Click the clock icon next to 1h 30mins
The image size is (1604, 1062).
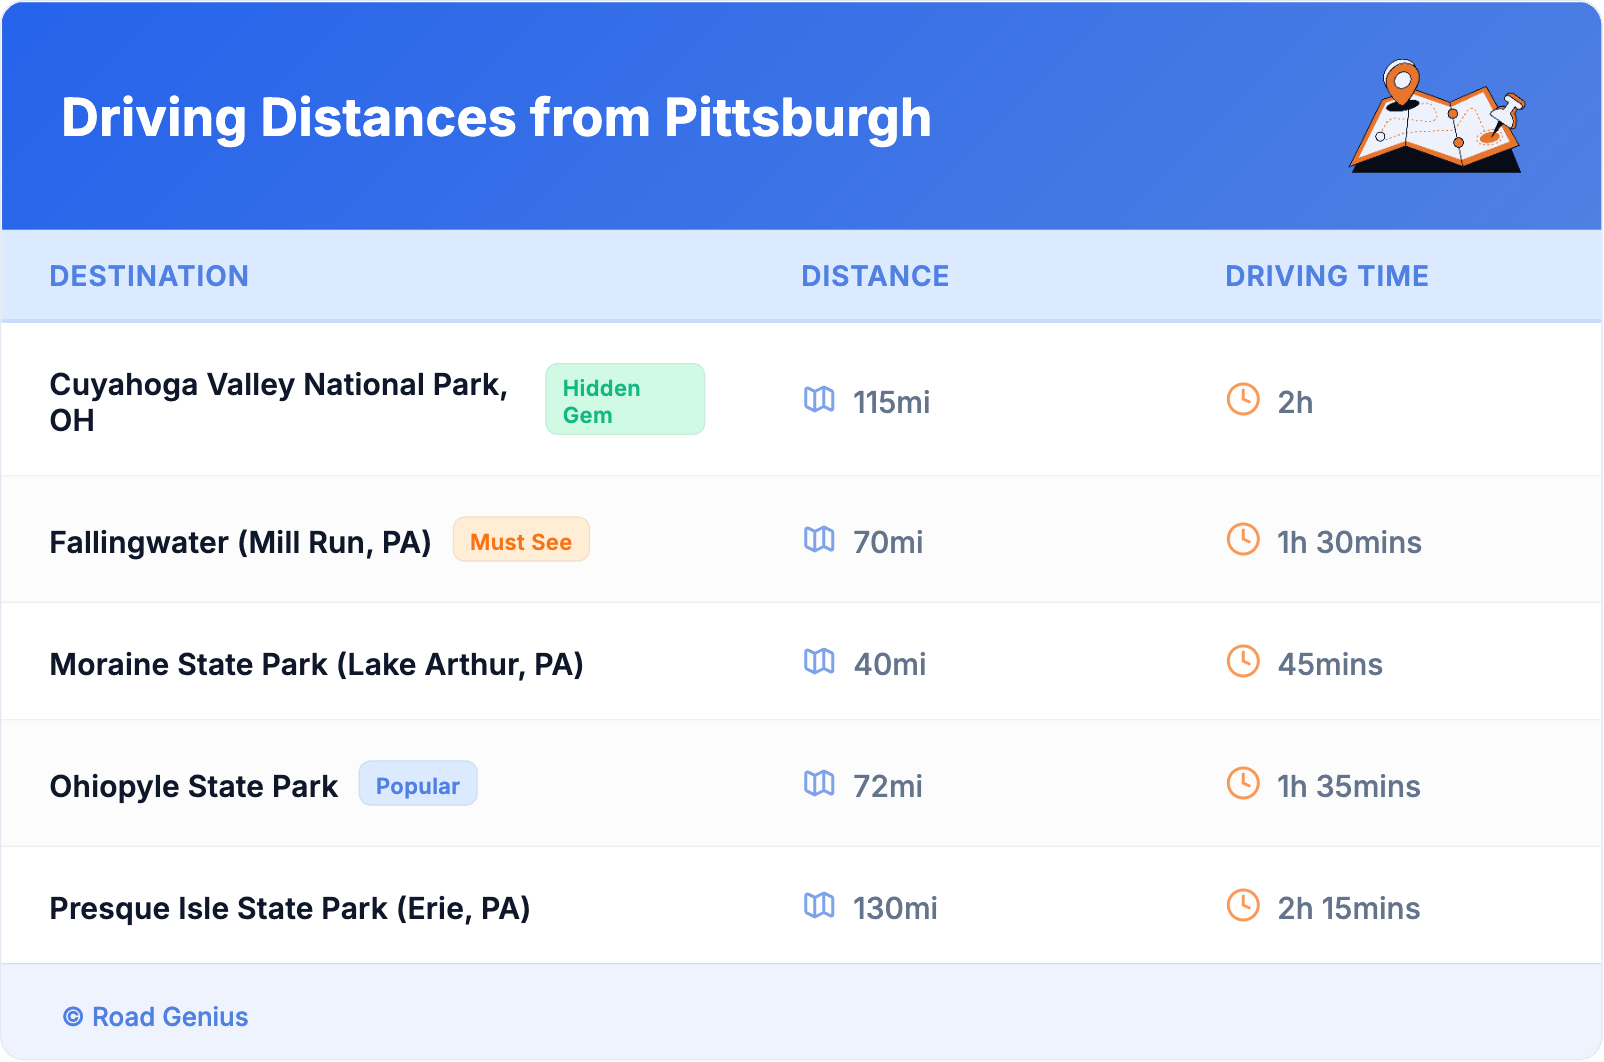[1243, 539]
